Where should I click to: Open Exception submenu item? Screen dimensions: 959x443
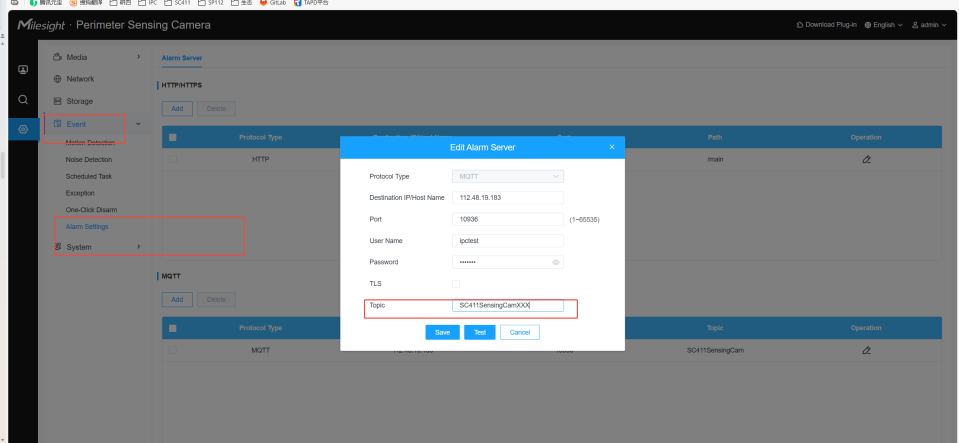tap(80, 193)
